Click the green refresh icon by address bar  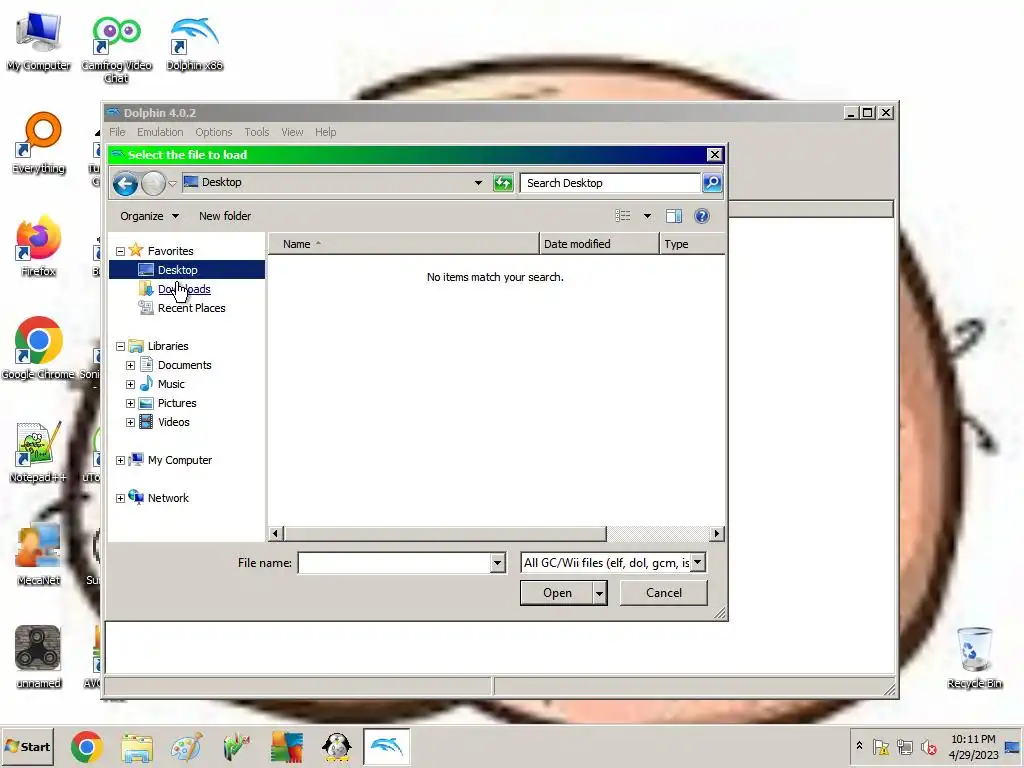503,183
